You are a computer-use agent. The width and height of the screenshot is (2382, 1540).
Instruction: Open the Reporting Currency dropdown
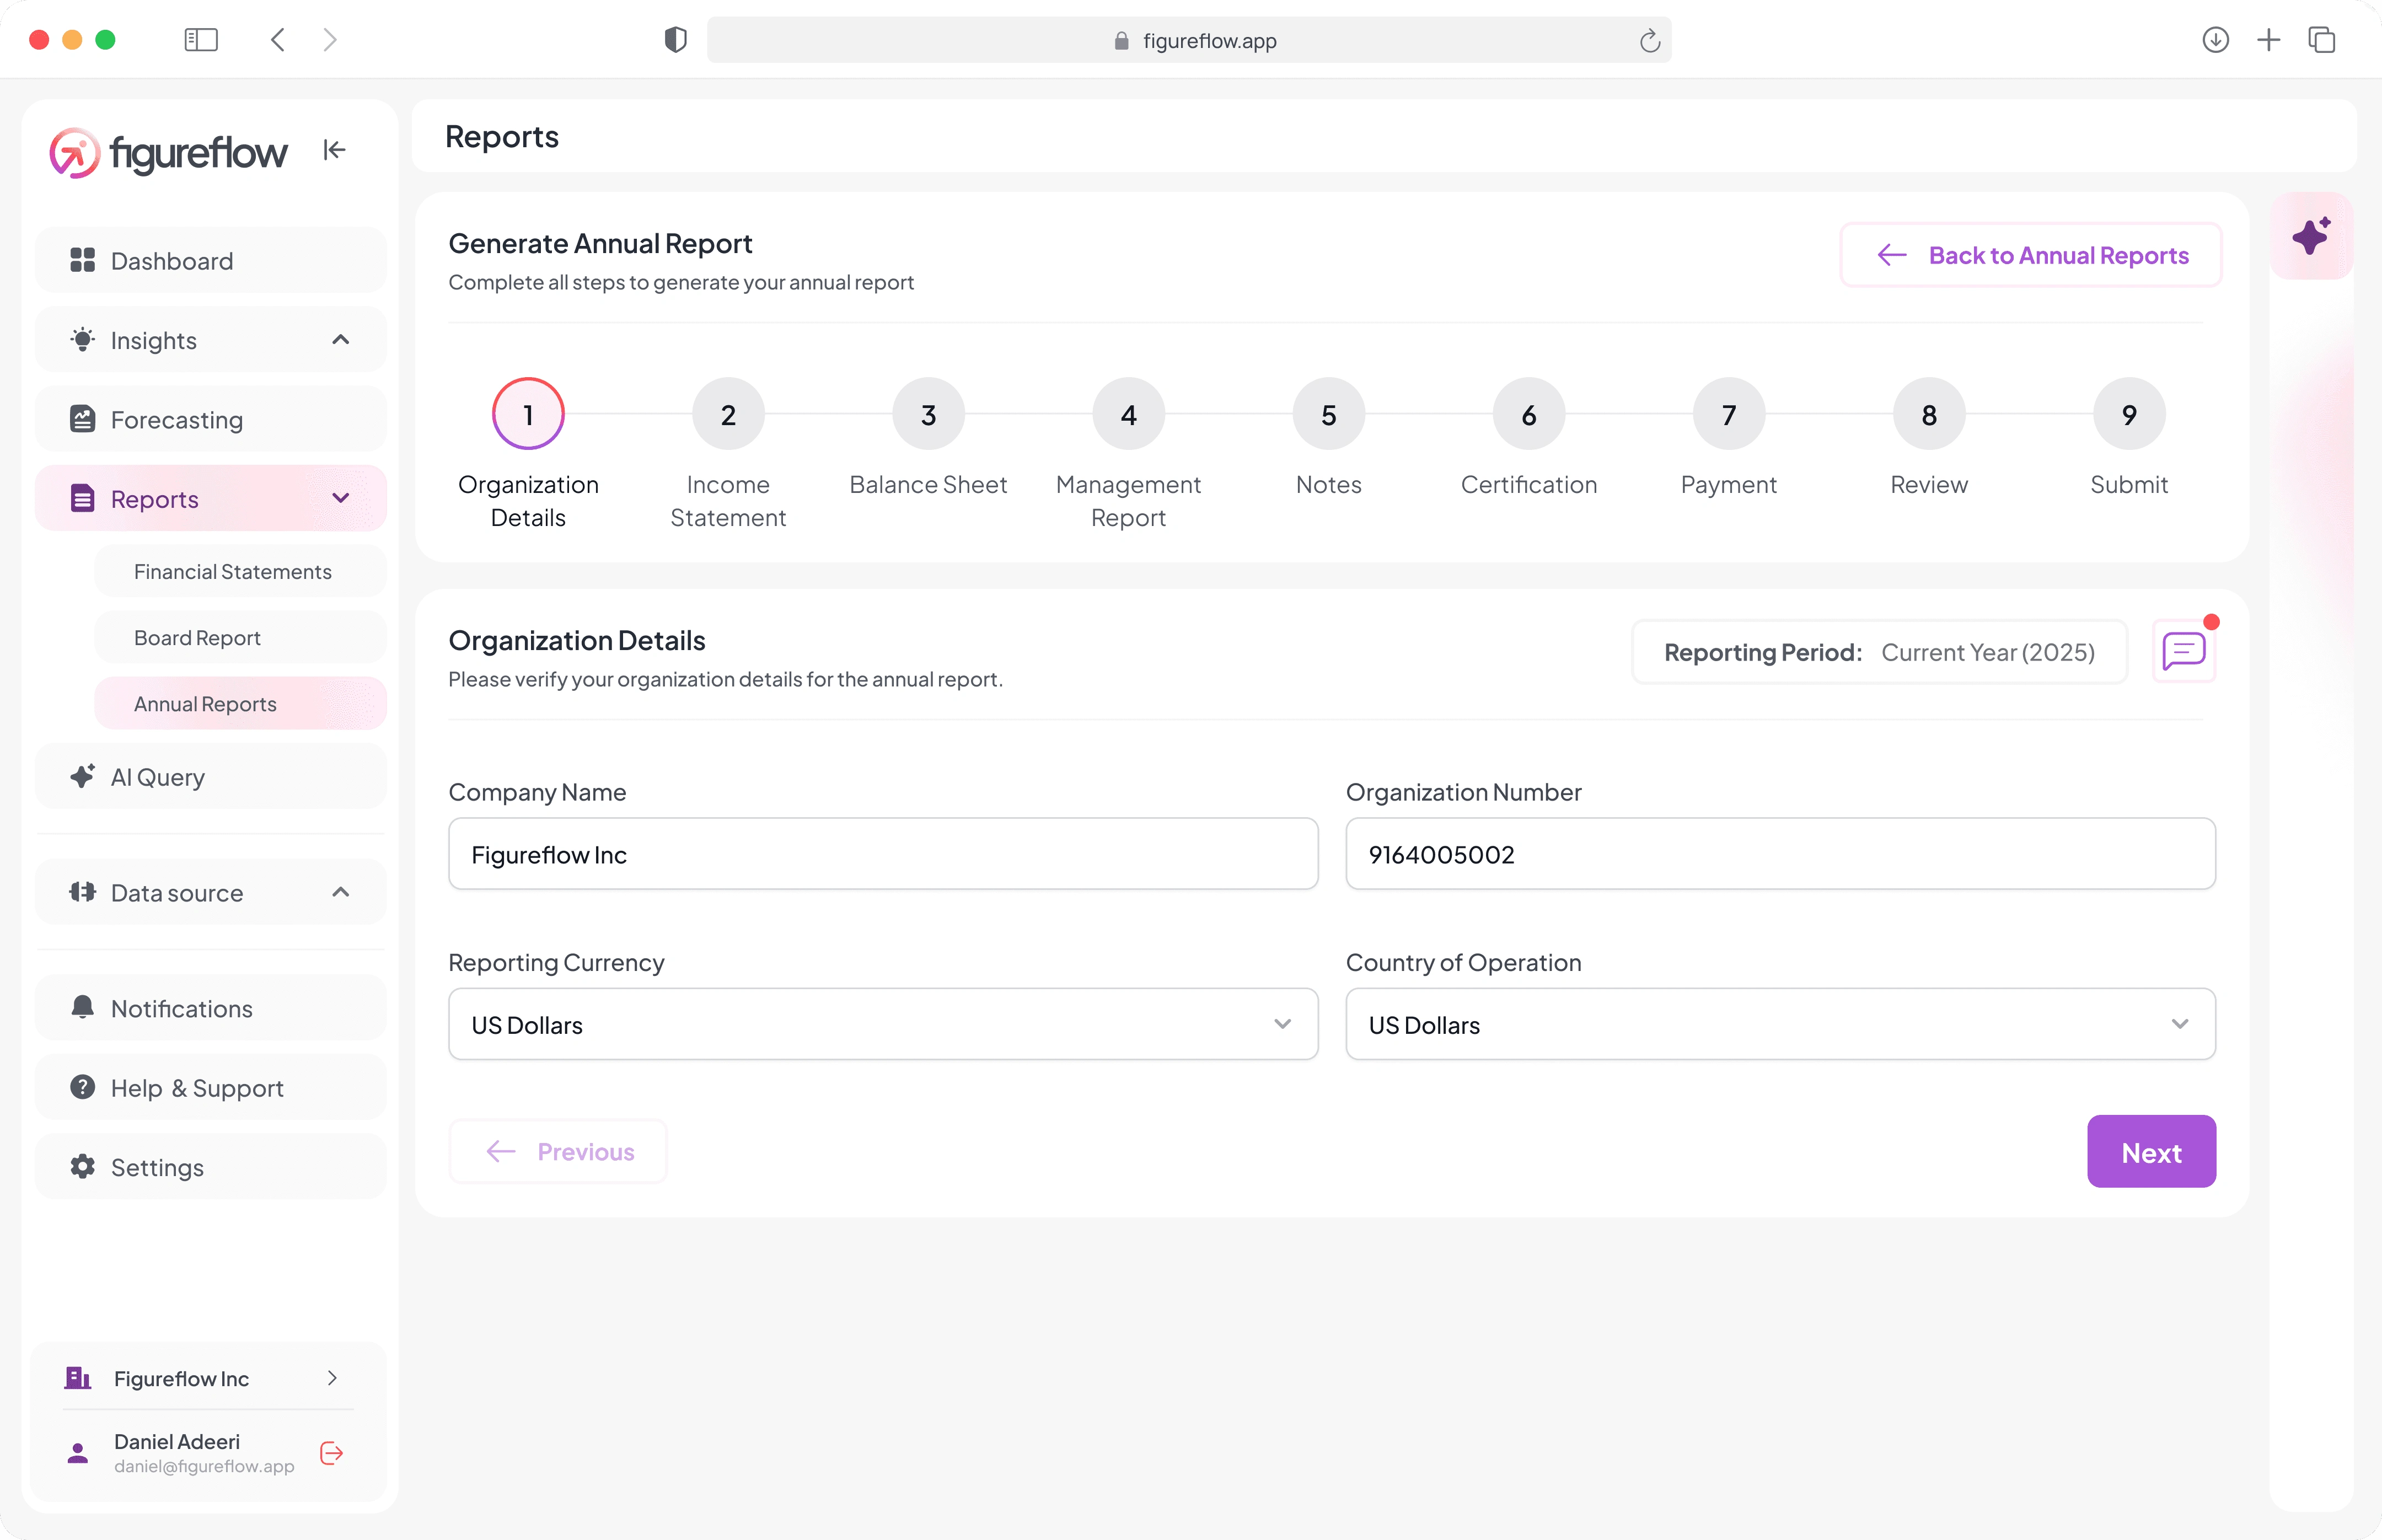pyautogui.click(x=883, y=1024)
